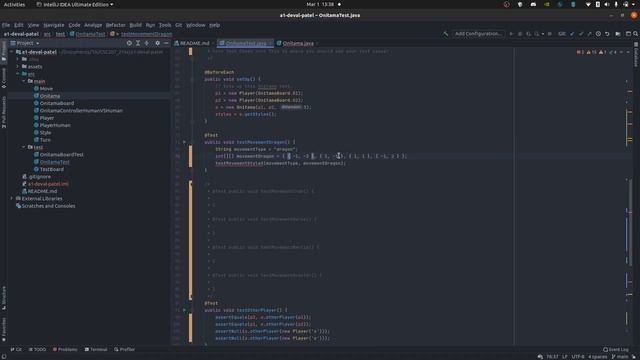Screen dimensions: 640x360
Task: Click the Build project hammer icon
Action: (x=445, y=34)
